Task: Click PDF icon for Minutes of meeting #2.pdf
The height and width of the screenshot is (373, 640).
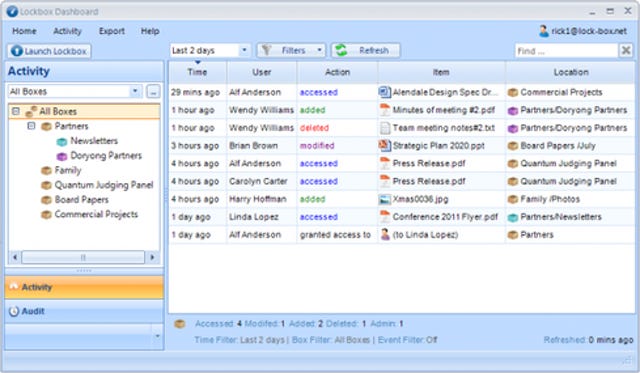Action: pyautogui.click(x=384, y=110)
